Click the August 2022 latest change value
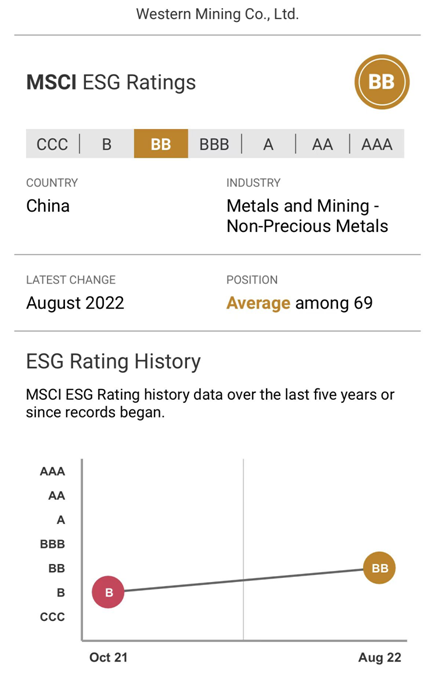Viewport: 434px width, 676px height. coord(75,303)
